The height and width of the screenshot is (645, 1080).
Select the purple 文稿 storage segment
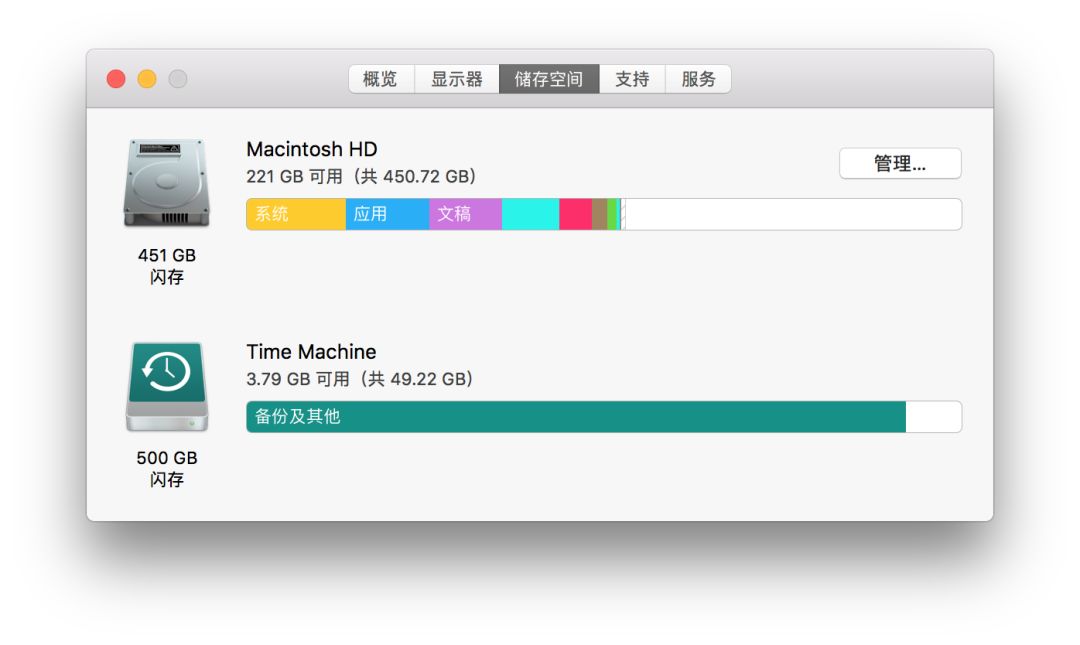(x=466, y=214)
